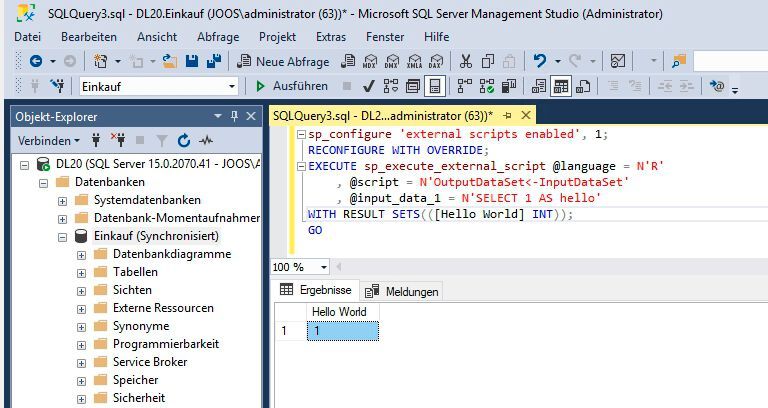Click the quick launch search field
This screenshot has width=768, height=408.
pyautogui.click(x=730, y=61)
